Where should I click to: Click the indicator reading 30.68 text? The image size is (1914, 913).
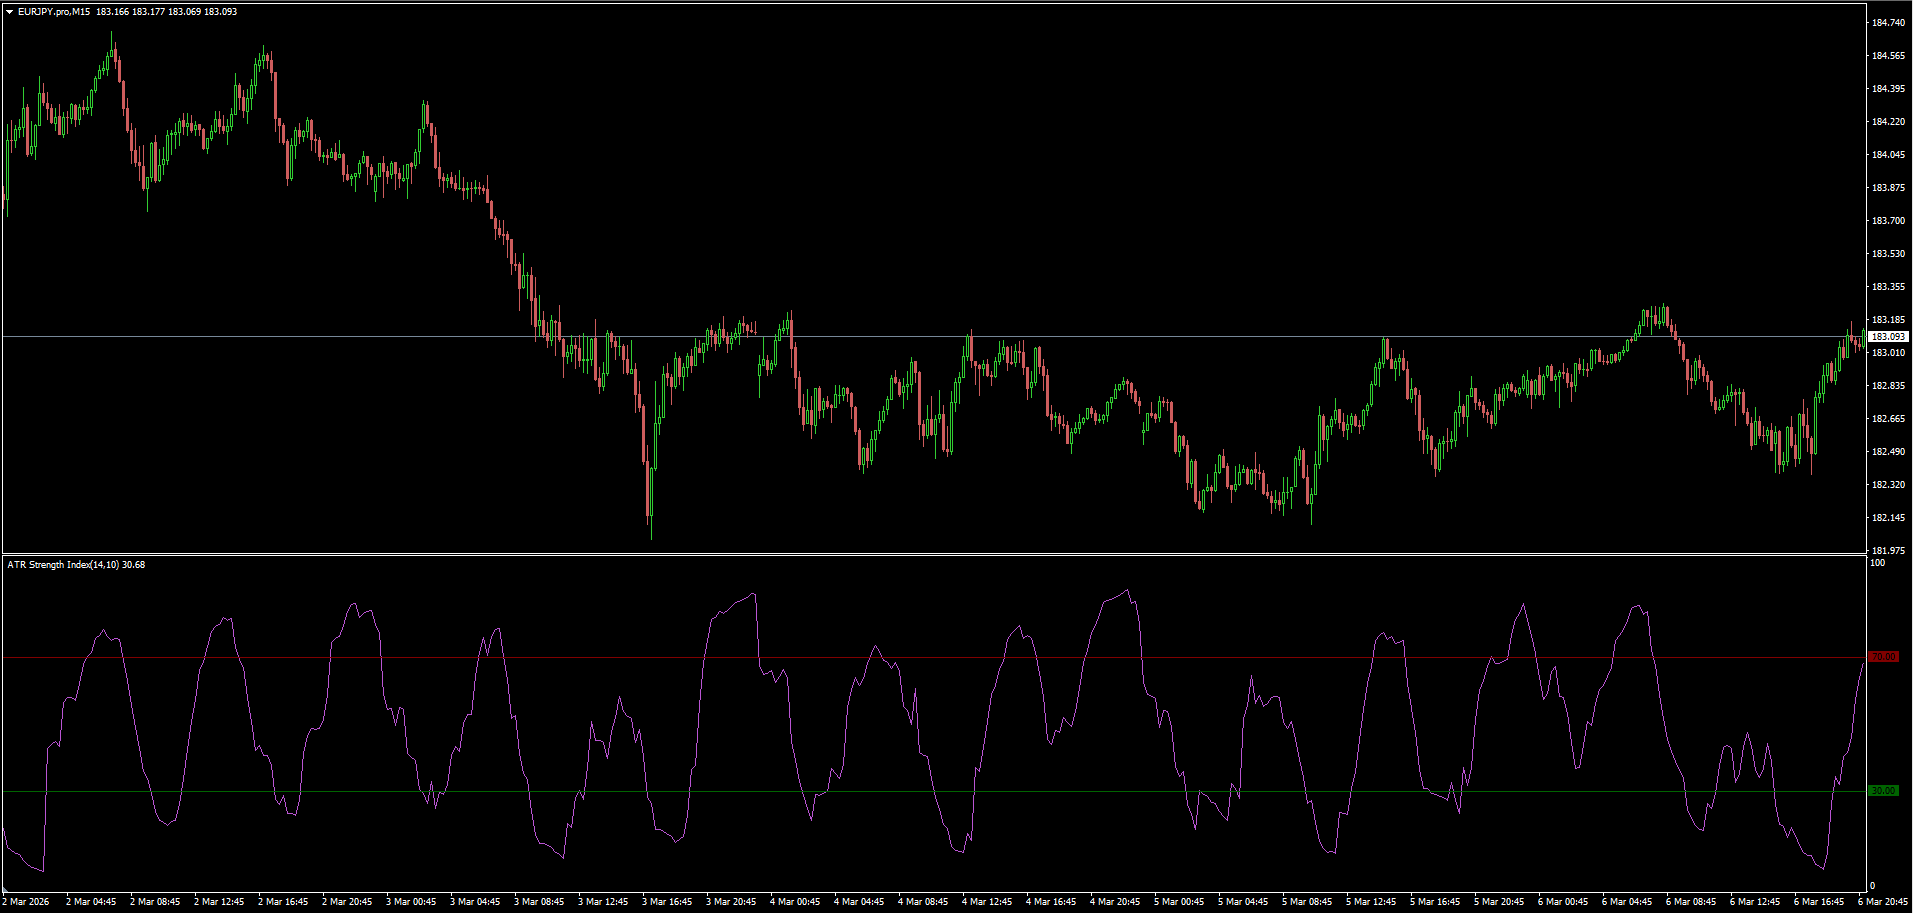tap(131, 565)
